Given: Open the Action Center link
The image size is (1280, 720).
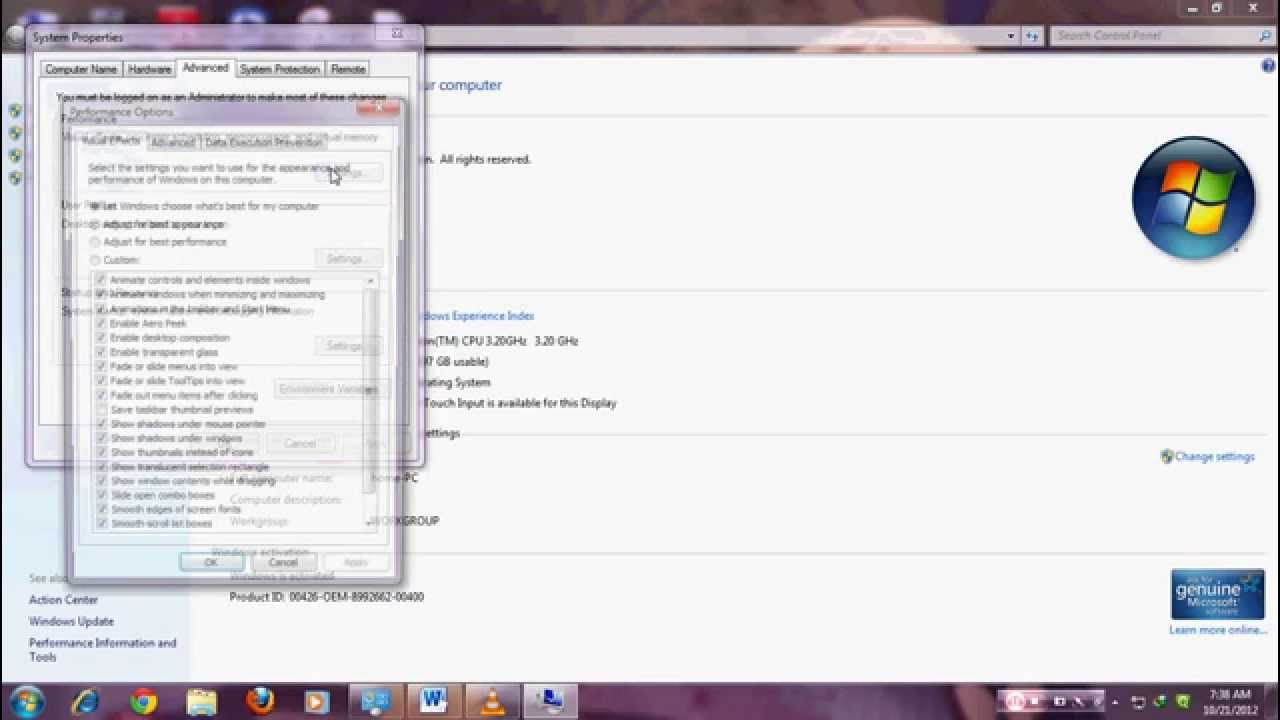Looking at the screenshot, I should [x=63, y=600].
